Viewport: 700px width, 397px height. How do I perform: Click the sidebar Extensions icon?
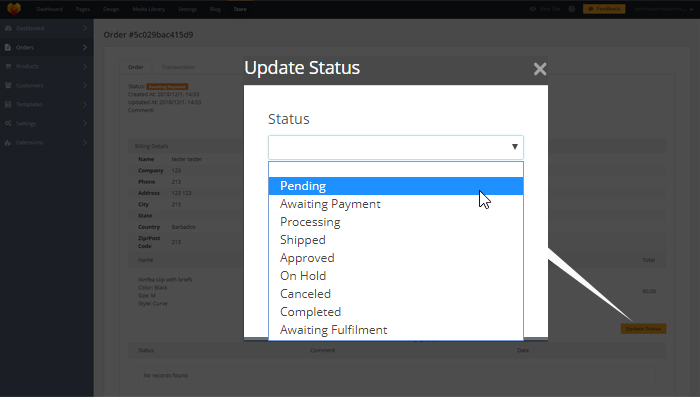click(x=8, y=142)
